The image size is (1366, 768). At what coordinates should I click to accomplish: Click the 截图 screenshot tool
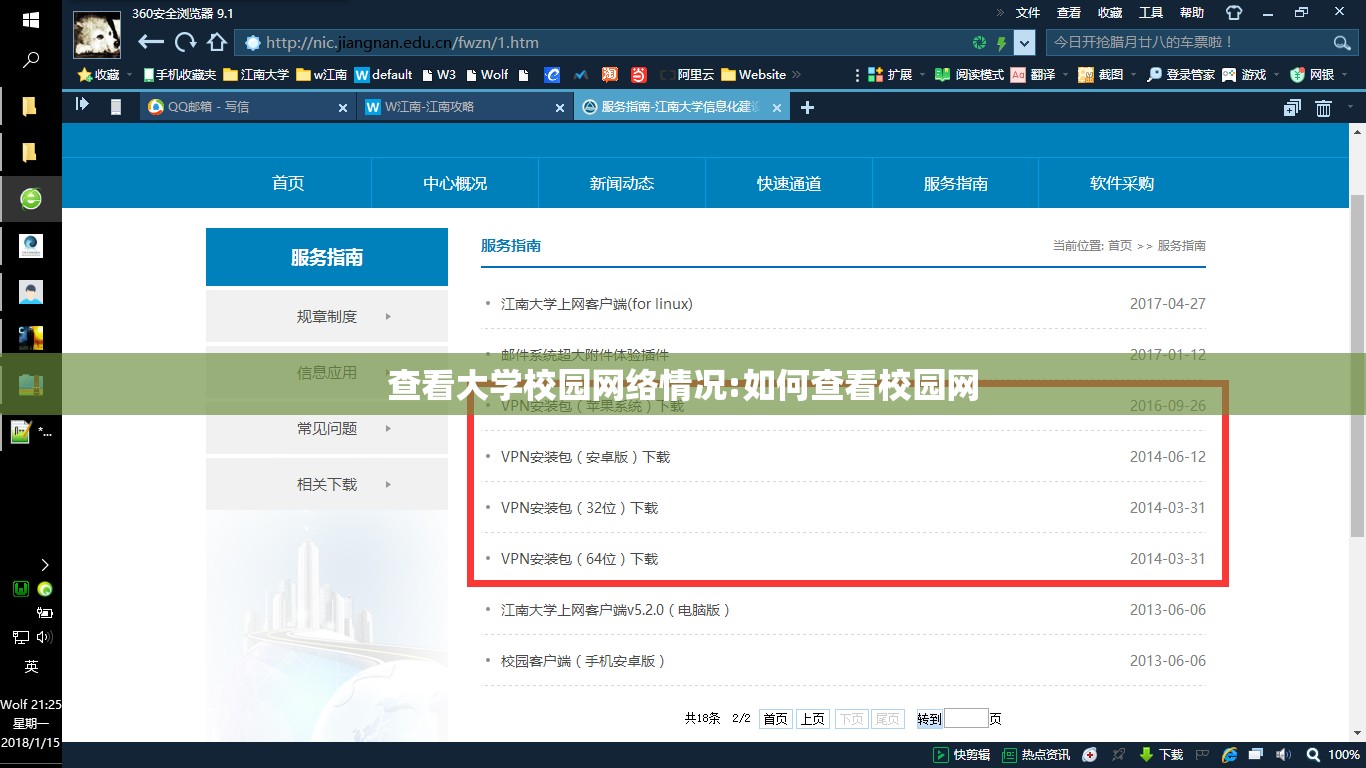[1102, 75]
